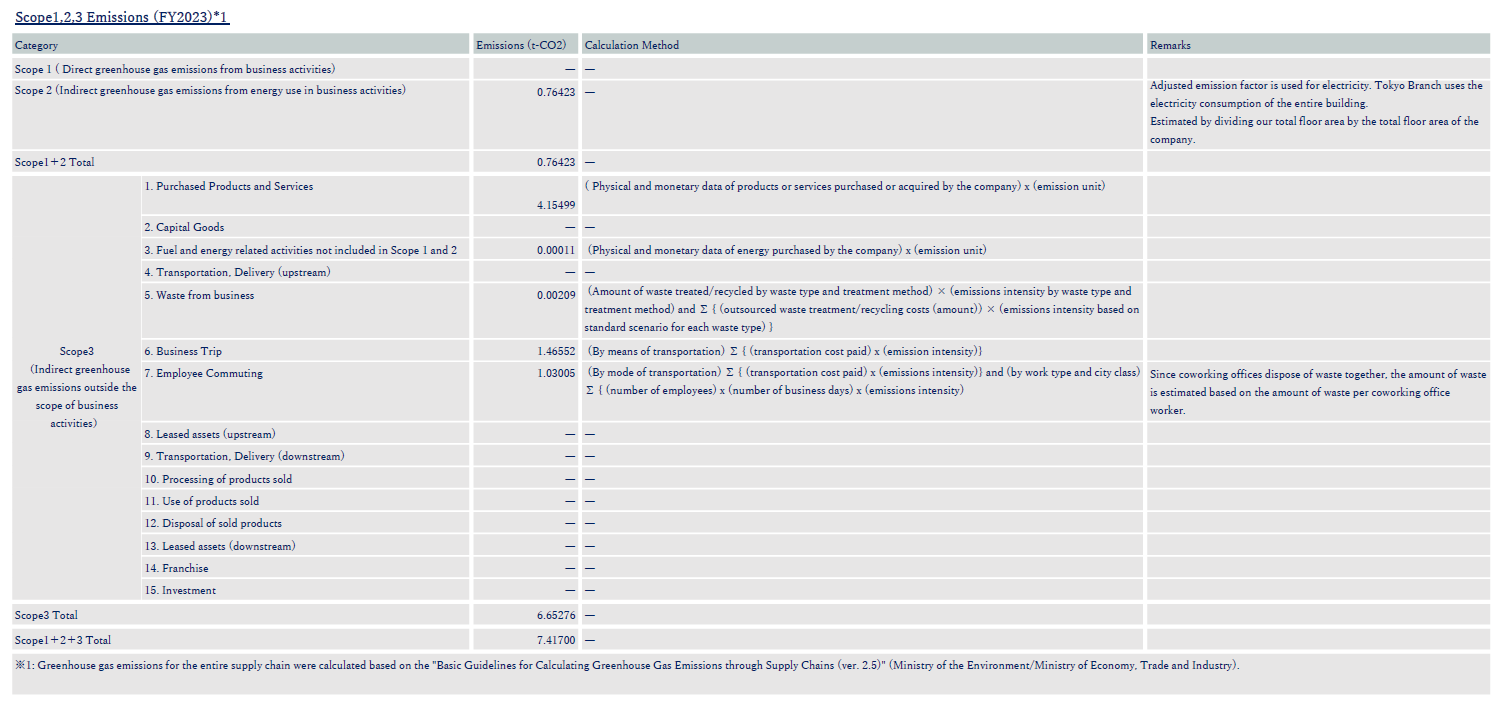
Task: Click the Scope1+2 Total row label
Action: click(x=55, y=162)
